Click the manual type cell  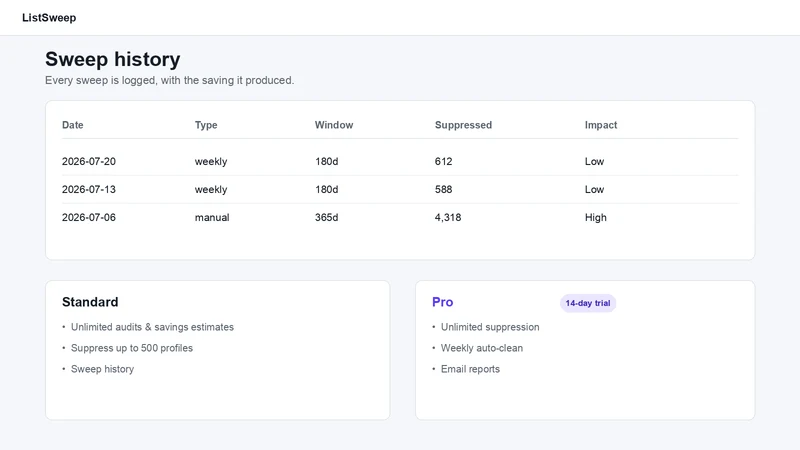pyautogui.click(x=212, y=217)
